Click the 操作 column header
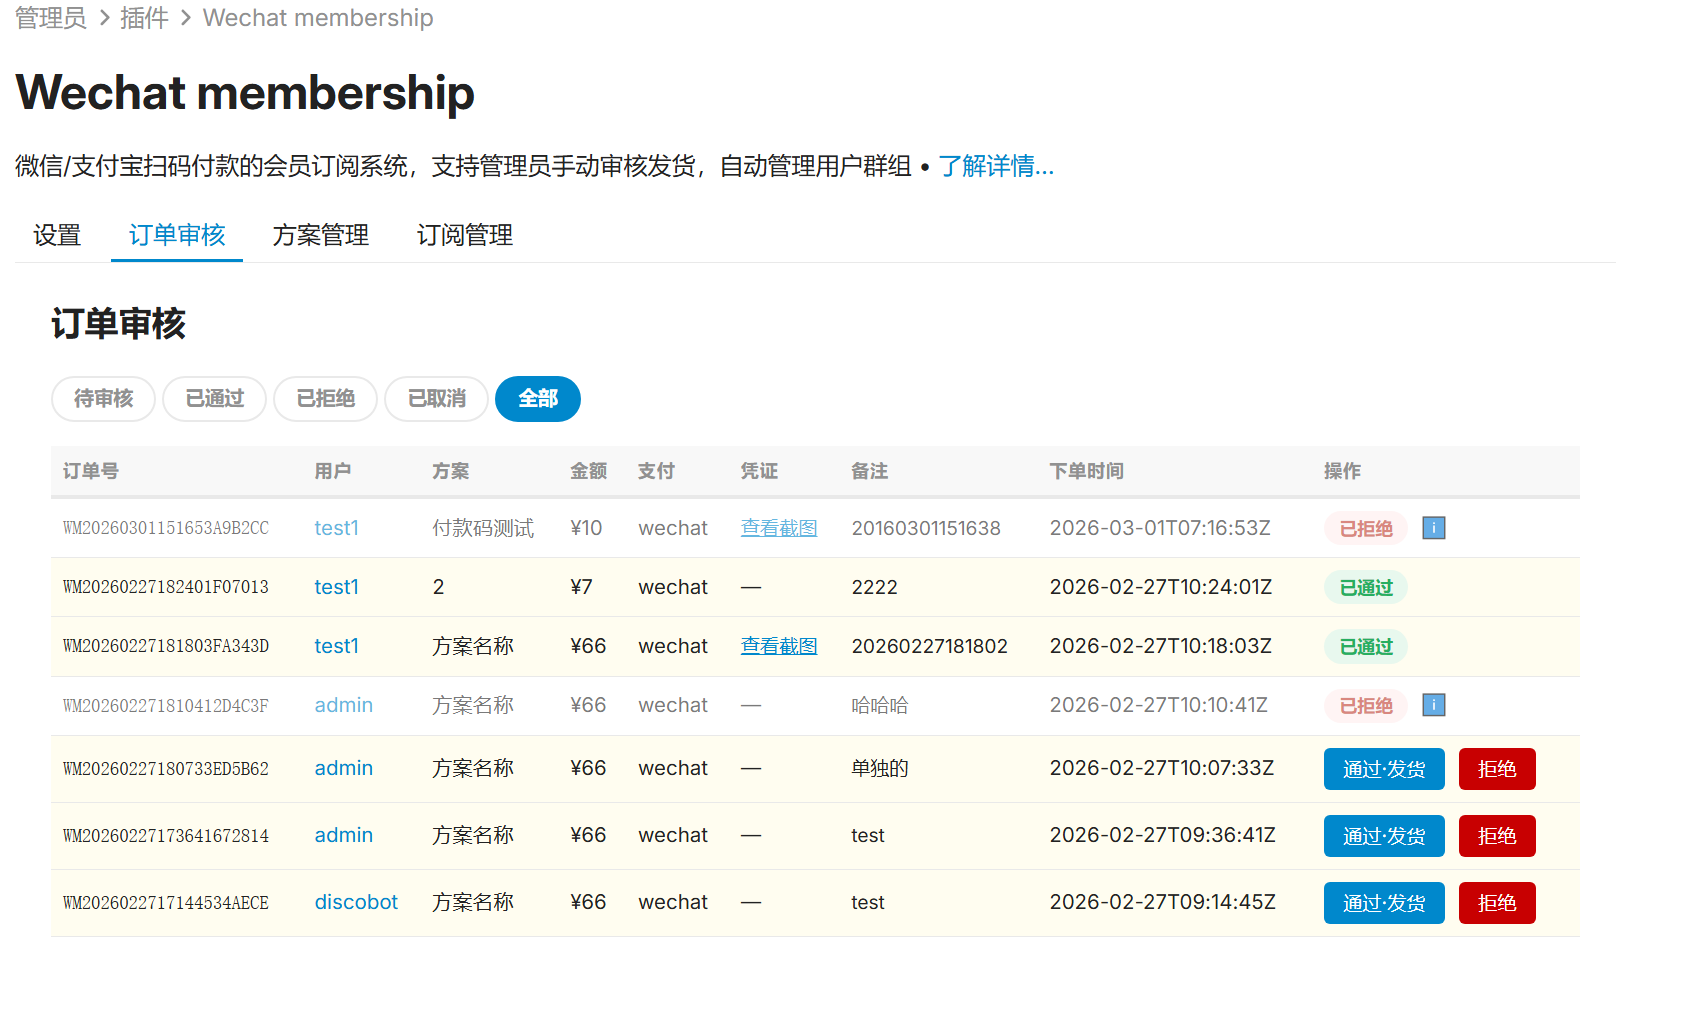This screenshot has width=1702, height=1024. (1342, 471)
